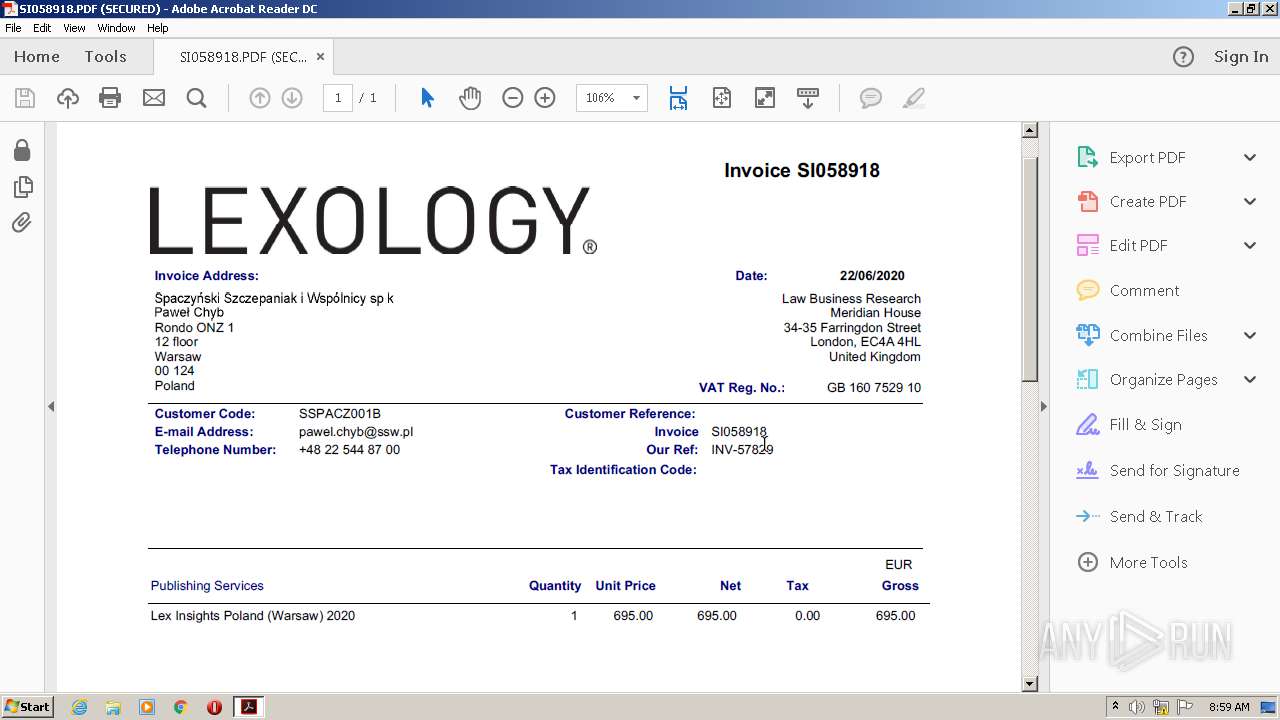The image size is (1280, 720).
Task: Expand the Combine Files options chevron
Action: pos(1250,336)
